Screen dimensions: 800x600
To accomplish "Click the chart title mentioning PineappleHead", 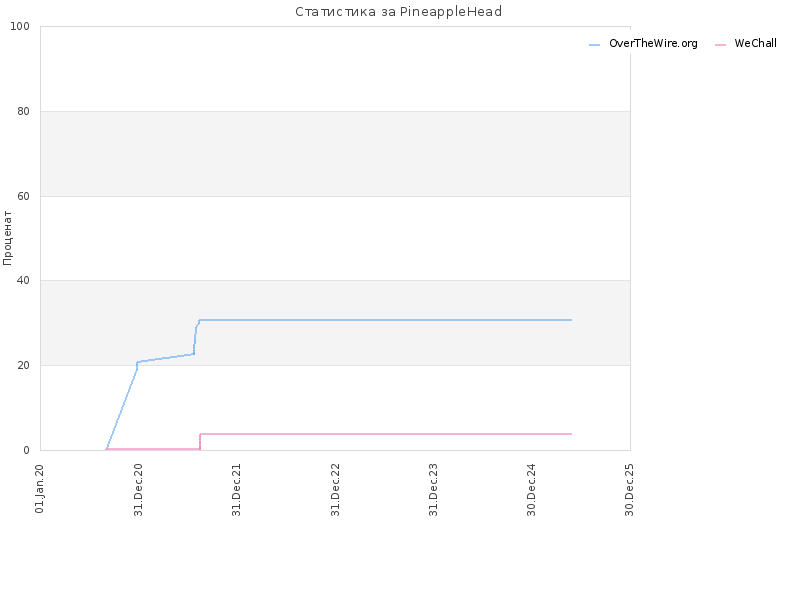I will point(398,12).
